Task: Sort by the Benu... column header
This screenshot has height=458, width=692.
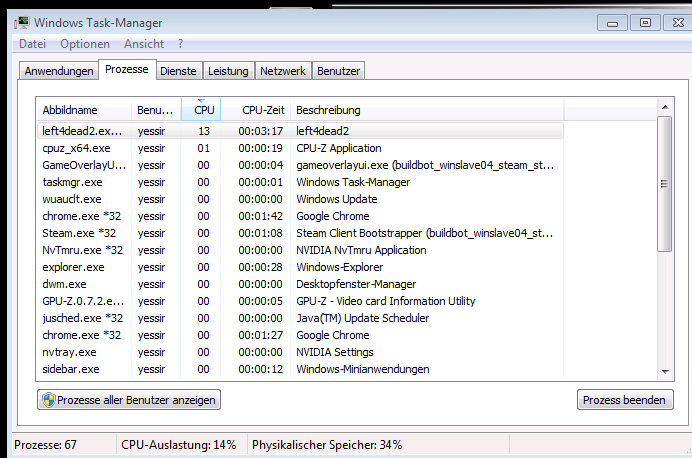Action: 156,110
